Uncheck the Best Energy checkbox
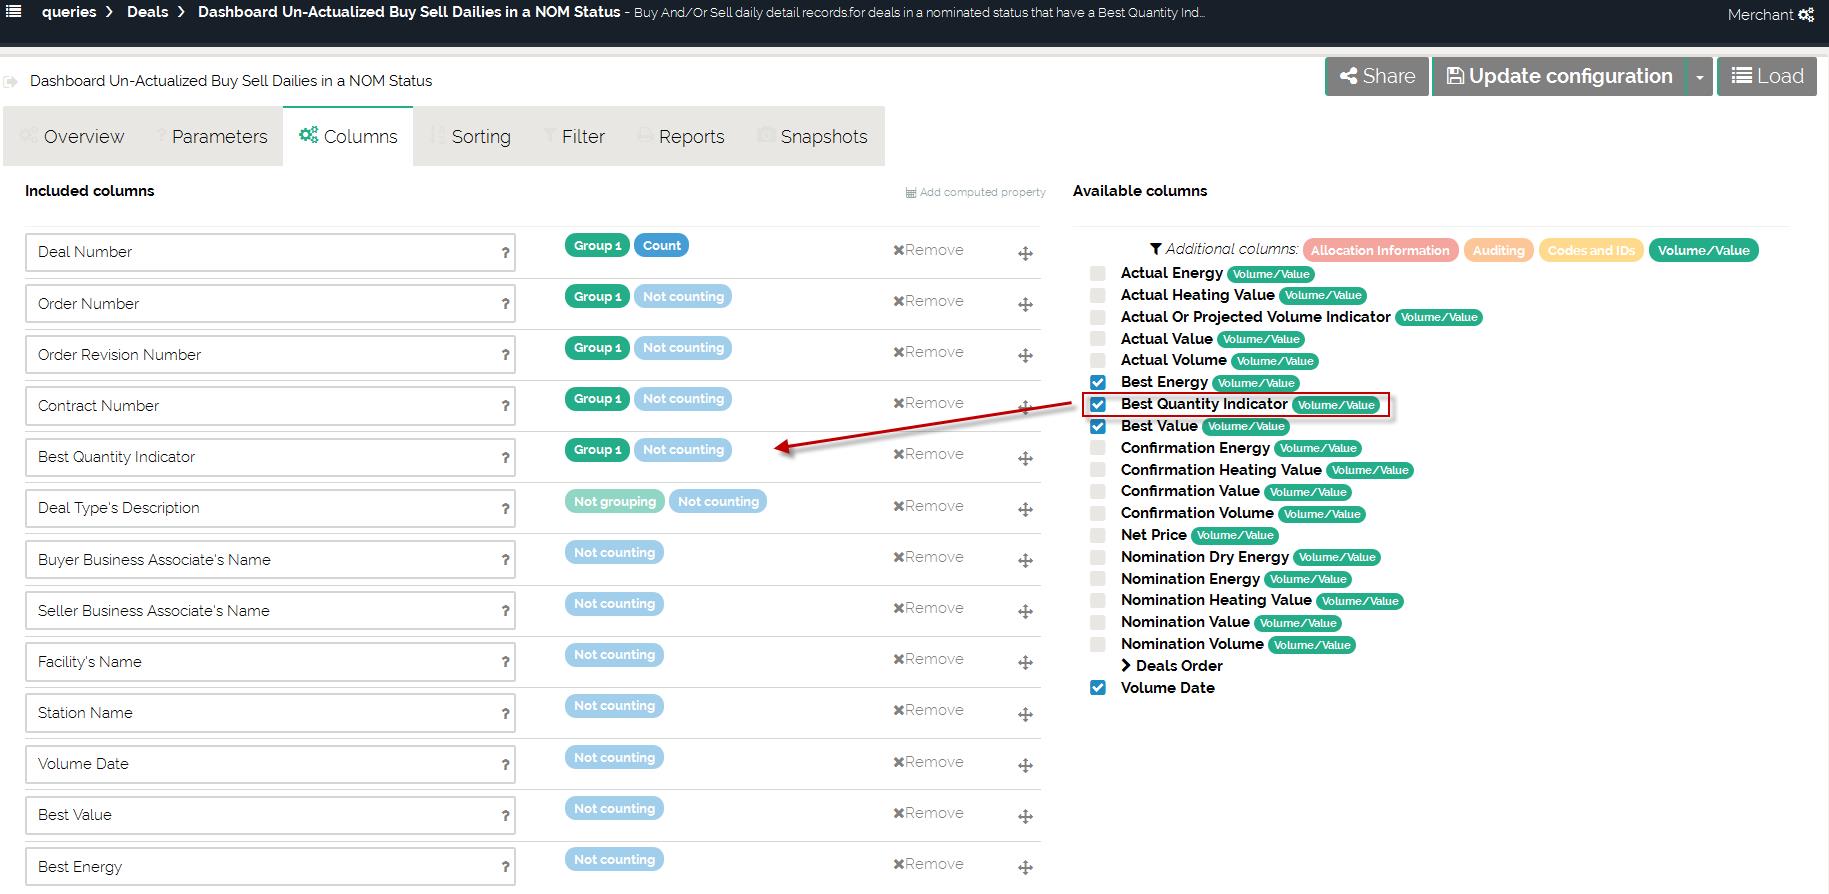Viewport: 1829px width, 894px height. point(1098,382)
